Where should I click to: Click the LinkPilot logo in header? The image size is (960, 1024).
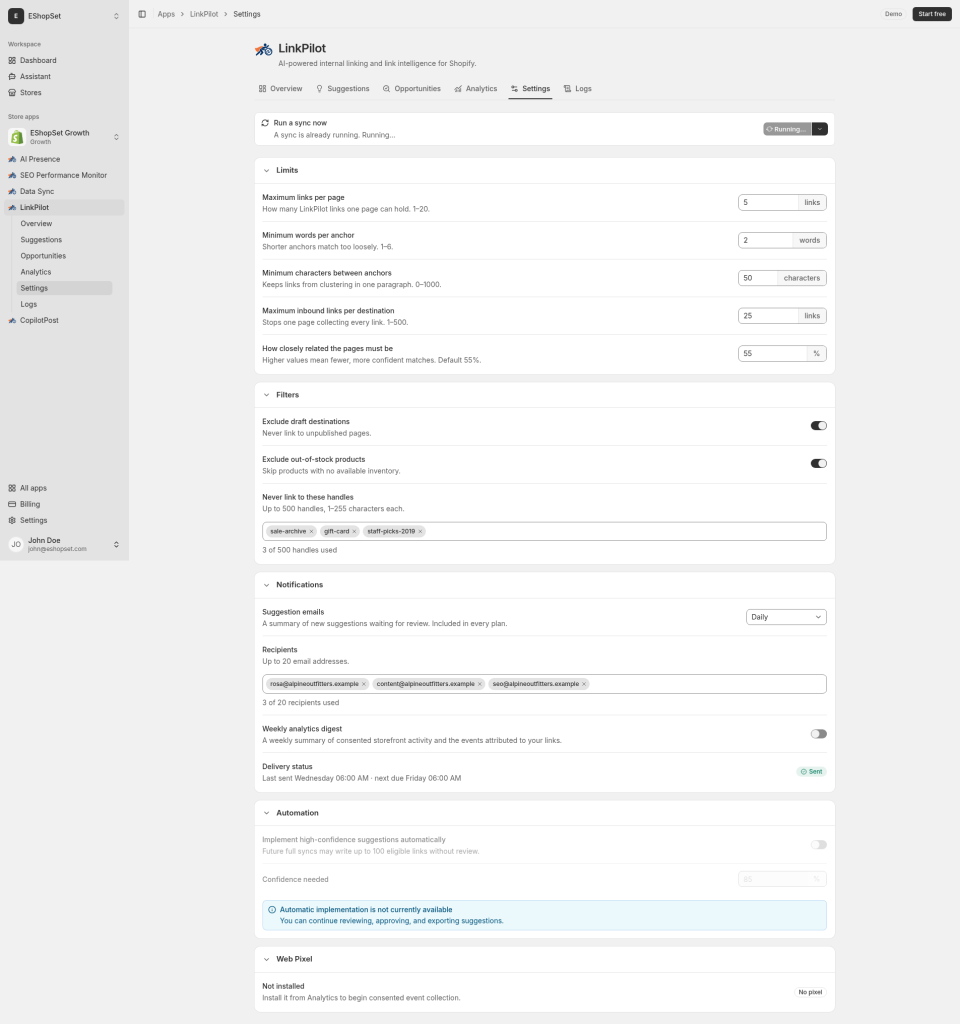tap(264, 49)
